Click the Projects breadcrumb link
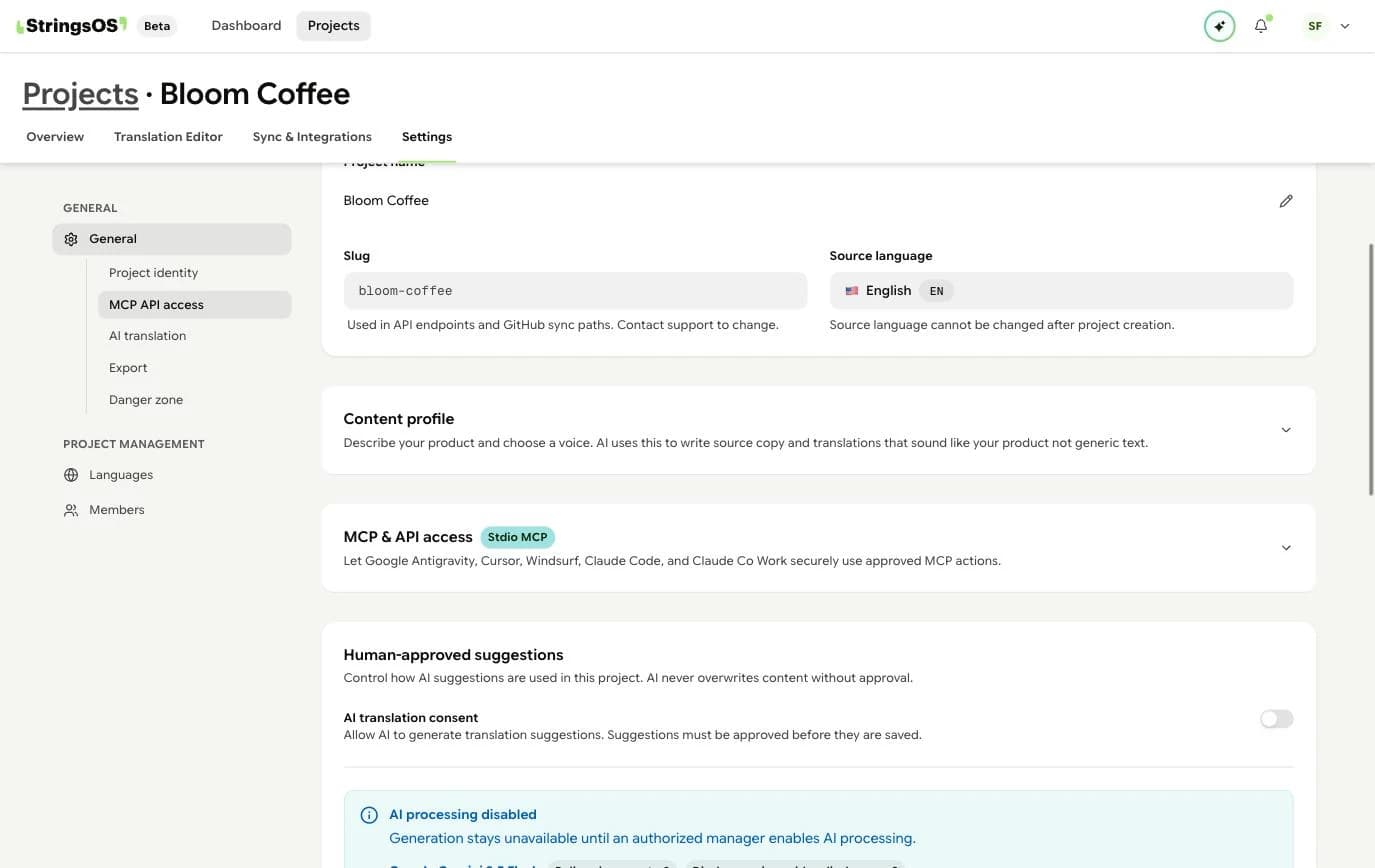The image size is (1375, 868). (x=80, y=94)
